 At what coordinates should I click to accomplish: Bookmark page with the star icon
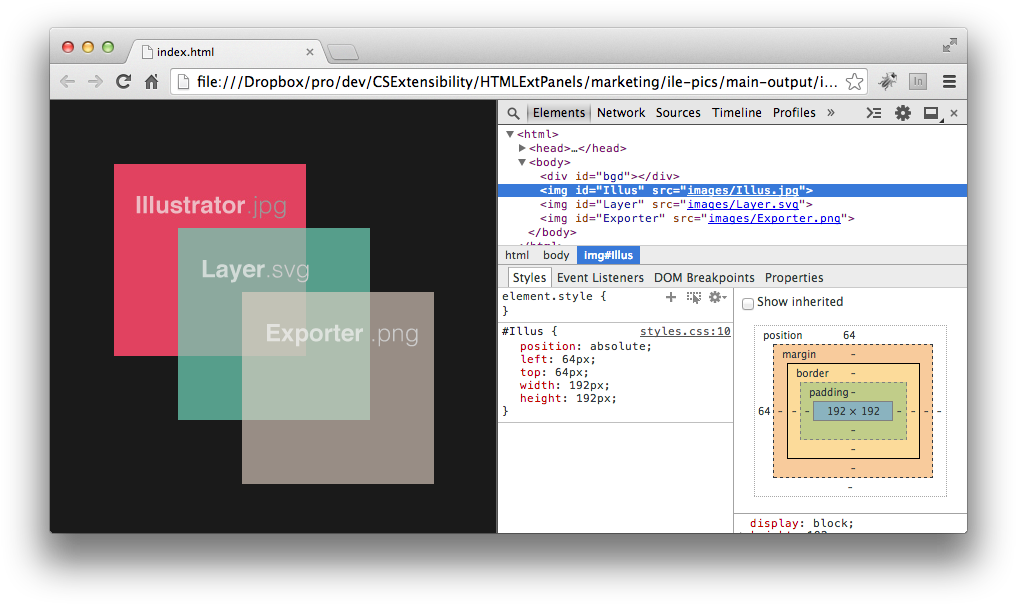[854, 82]
